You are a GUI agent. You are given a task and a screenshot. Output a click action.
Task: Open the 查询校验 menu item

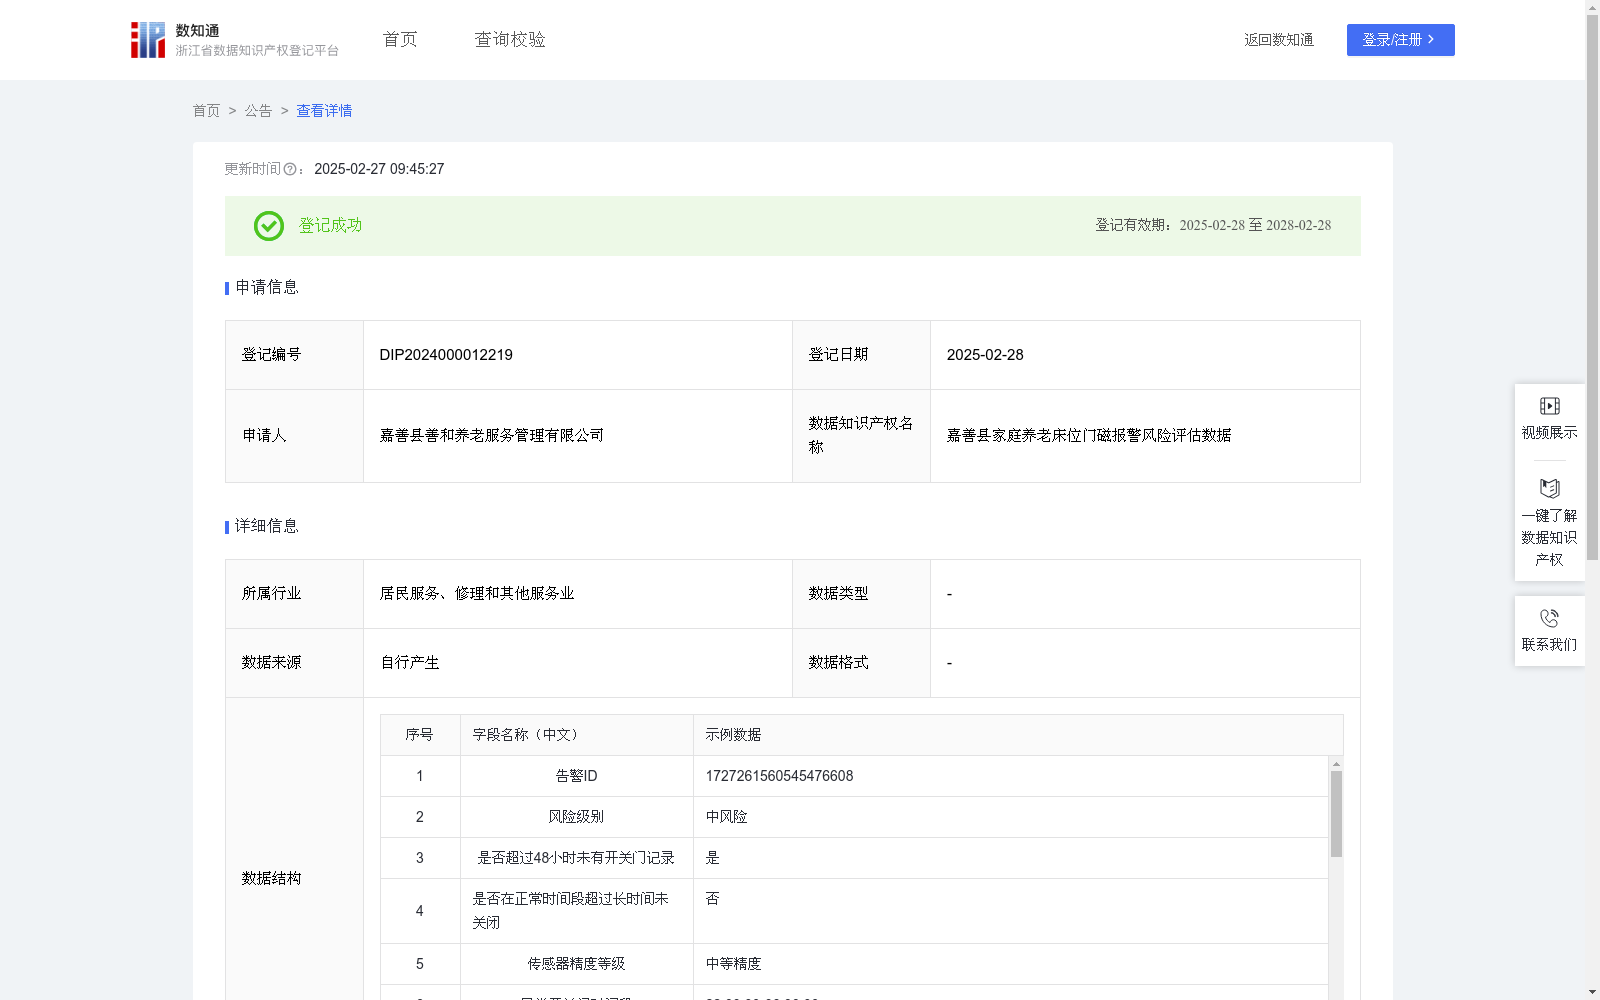tap(510, 39)
